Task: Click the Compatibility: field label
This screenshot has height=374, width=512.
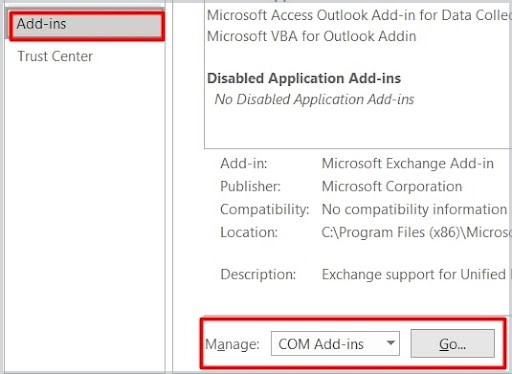Action: [x=265, y=210]
